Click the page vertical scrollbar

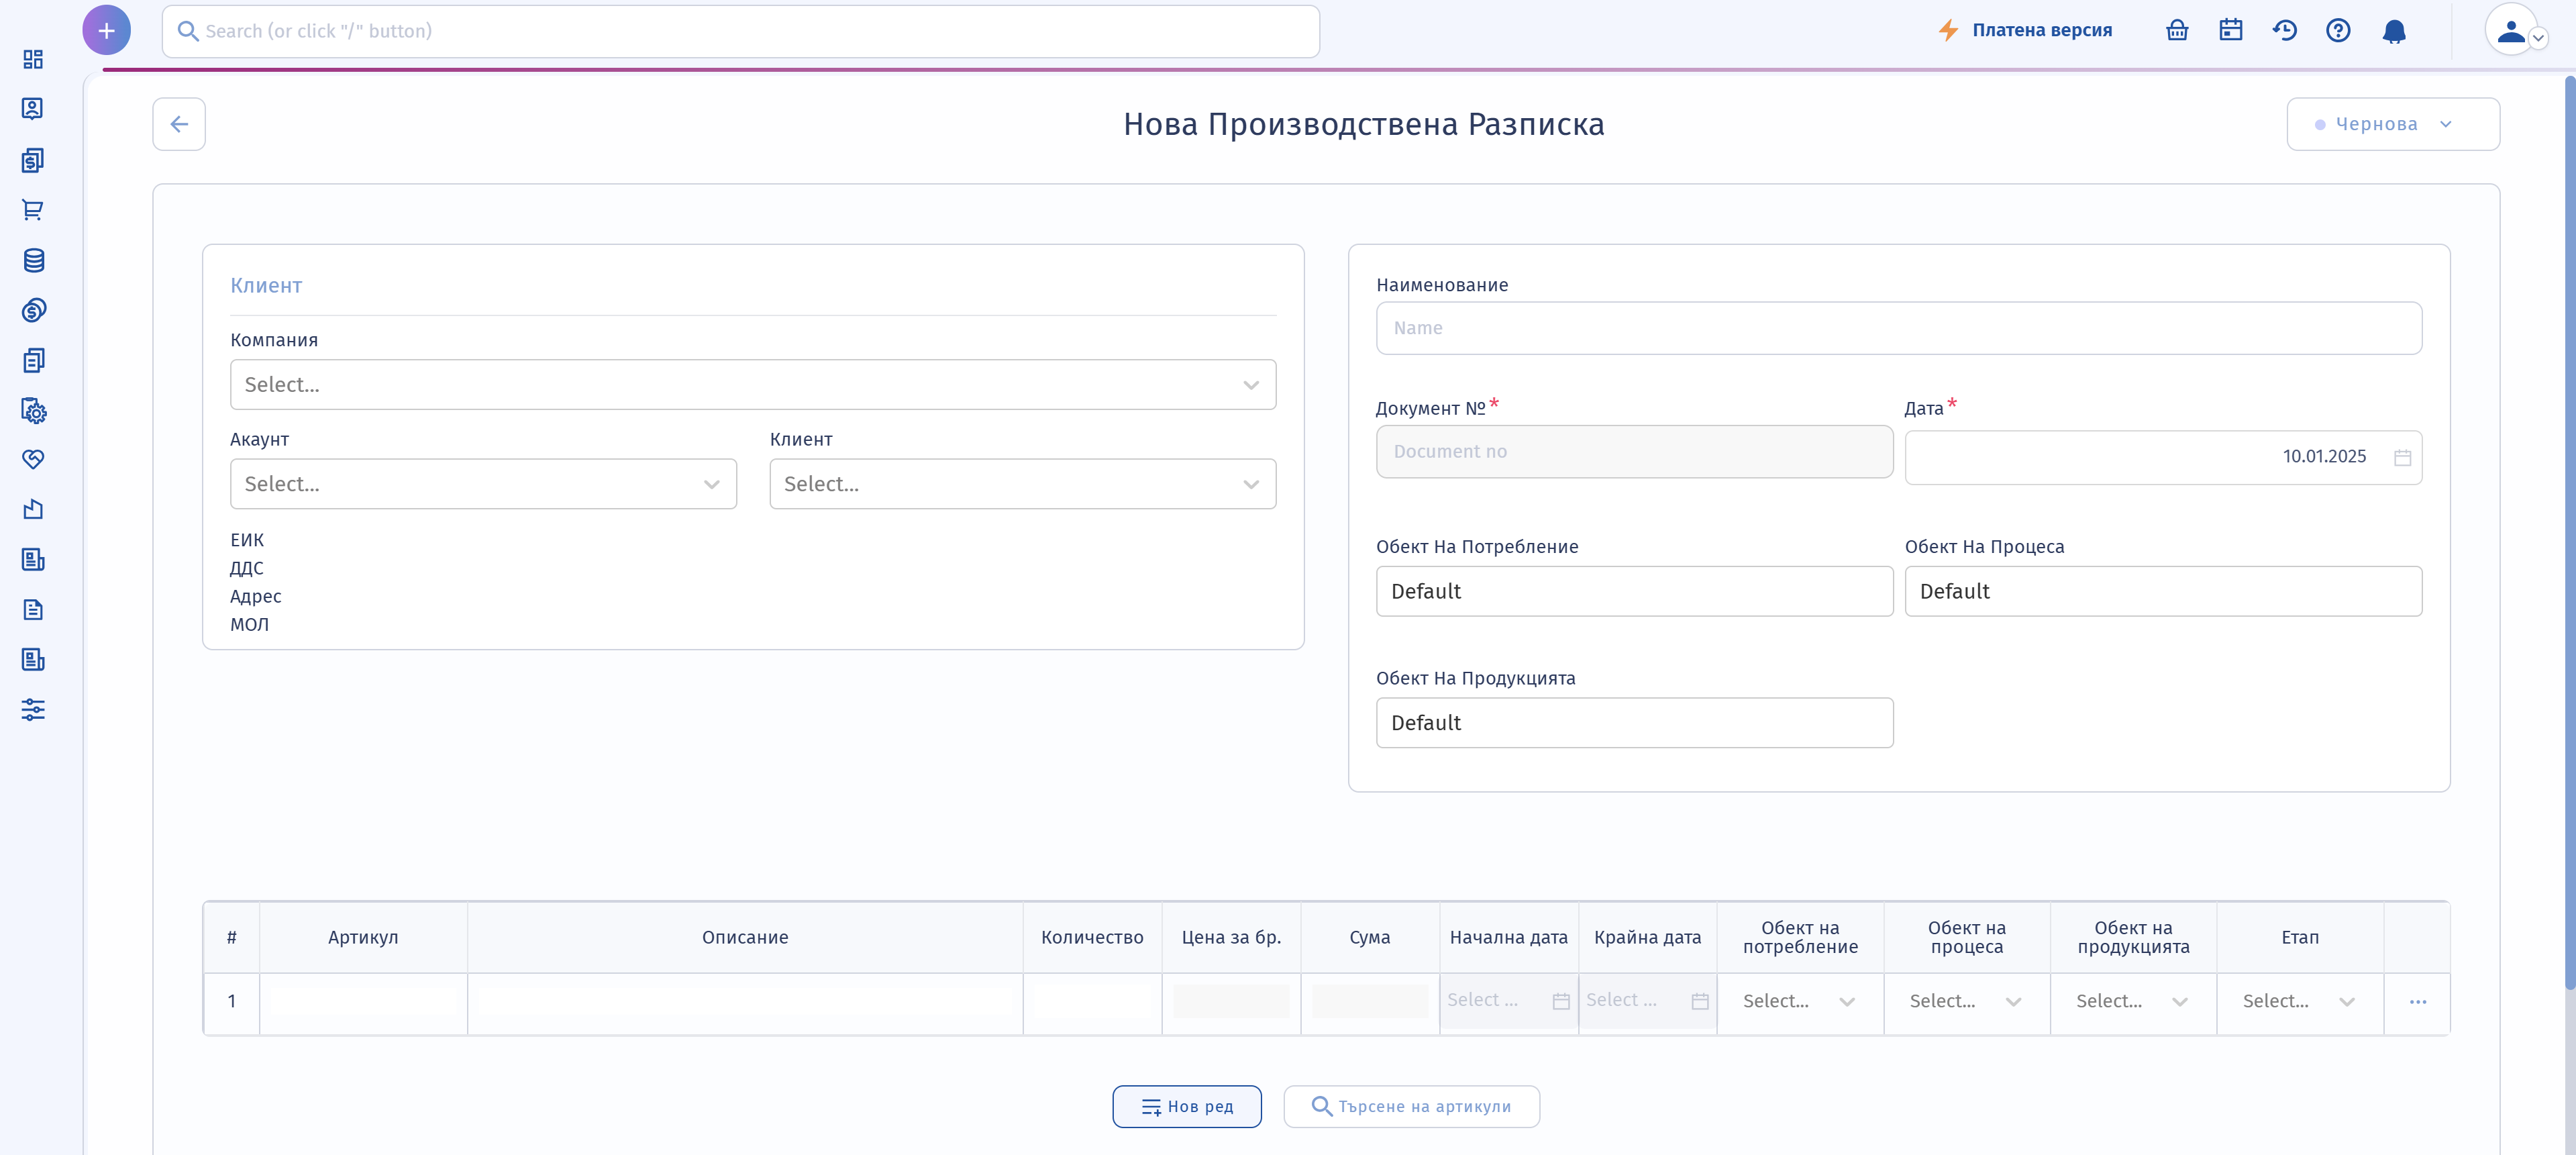(2569, 533)
